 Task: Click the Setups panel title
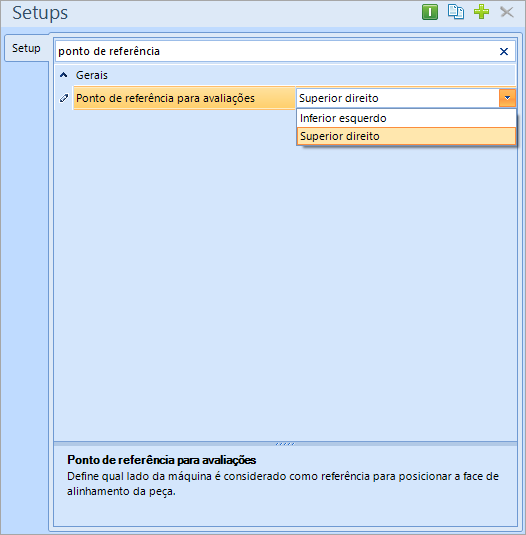[40, 13]
